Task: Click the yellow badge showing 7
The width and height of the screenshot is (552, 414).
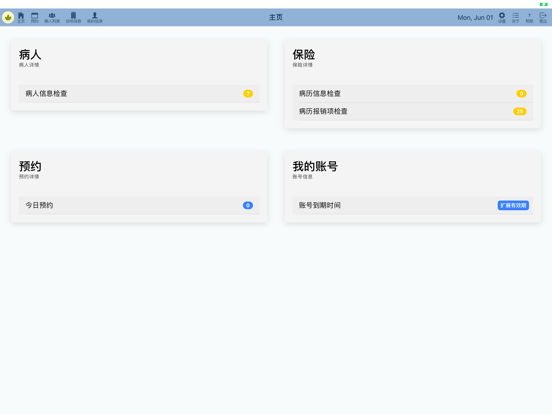Action: coord(248,94)
